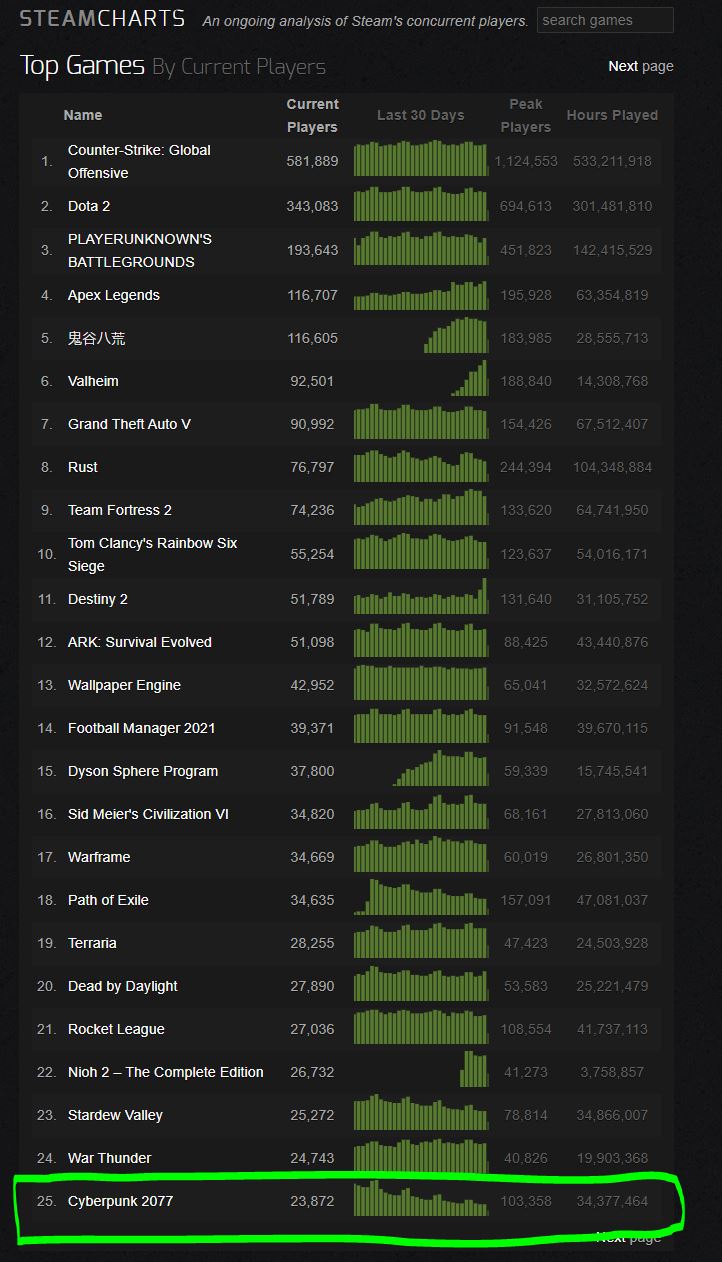Click Path of Exile's 30-day chart
This screenshot has height=1262, width=722.
point(421,898)
